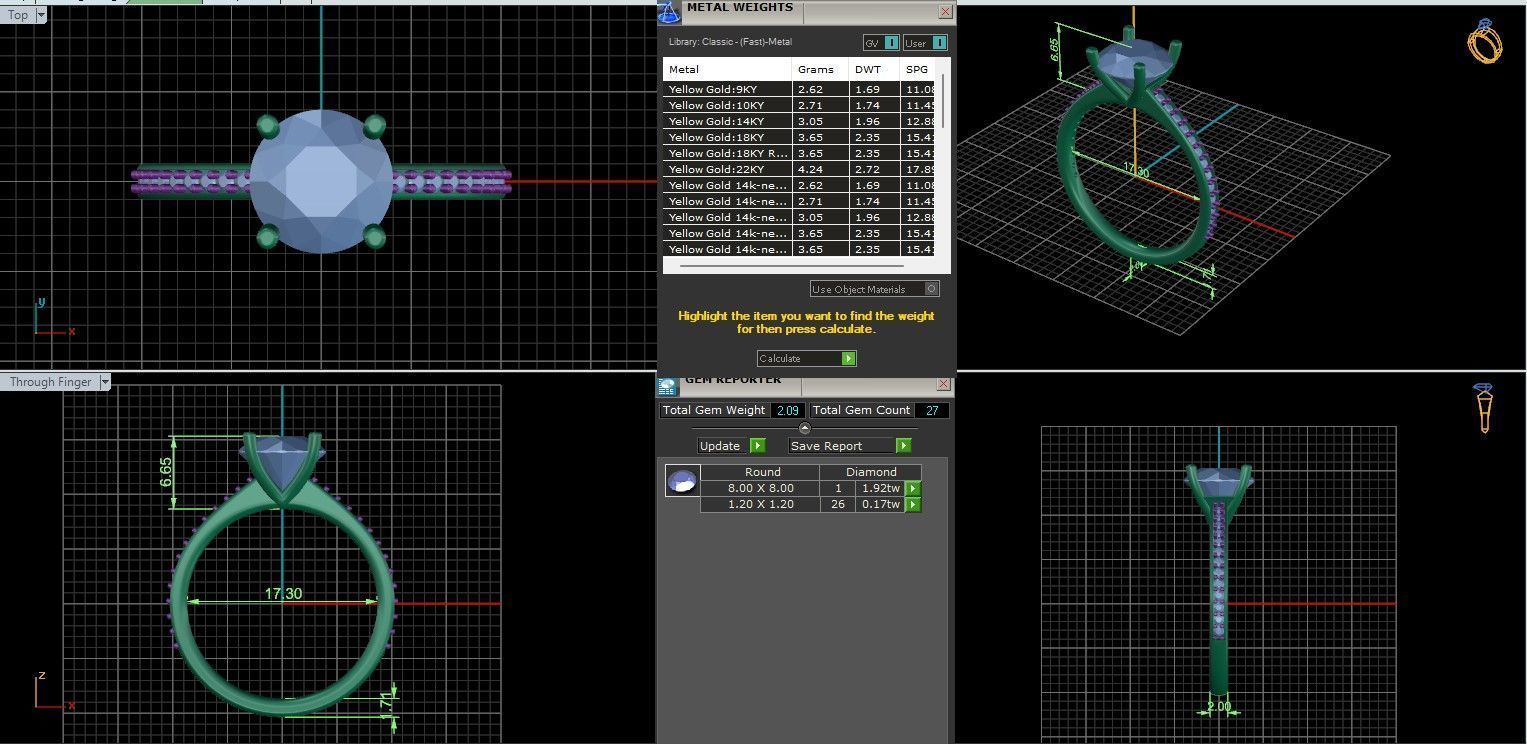1527x744 pixels.
Task: Click the 6.65 dimension in Through Finger view
Action: coord(166,472)
